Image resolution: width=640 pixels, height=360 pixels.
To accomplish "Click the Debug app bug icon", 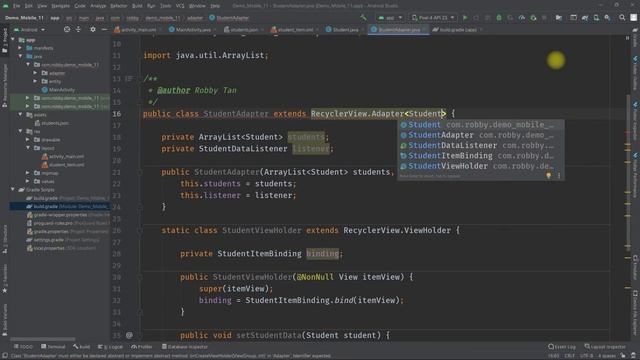I will pos(499,18).
